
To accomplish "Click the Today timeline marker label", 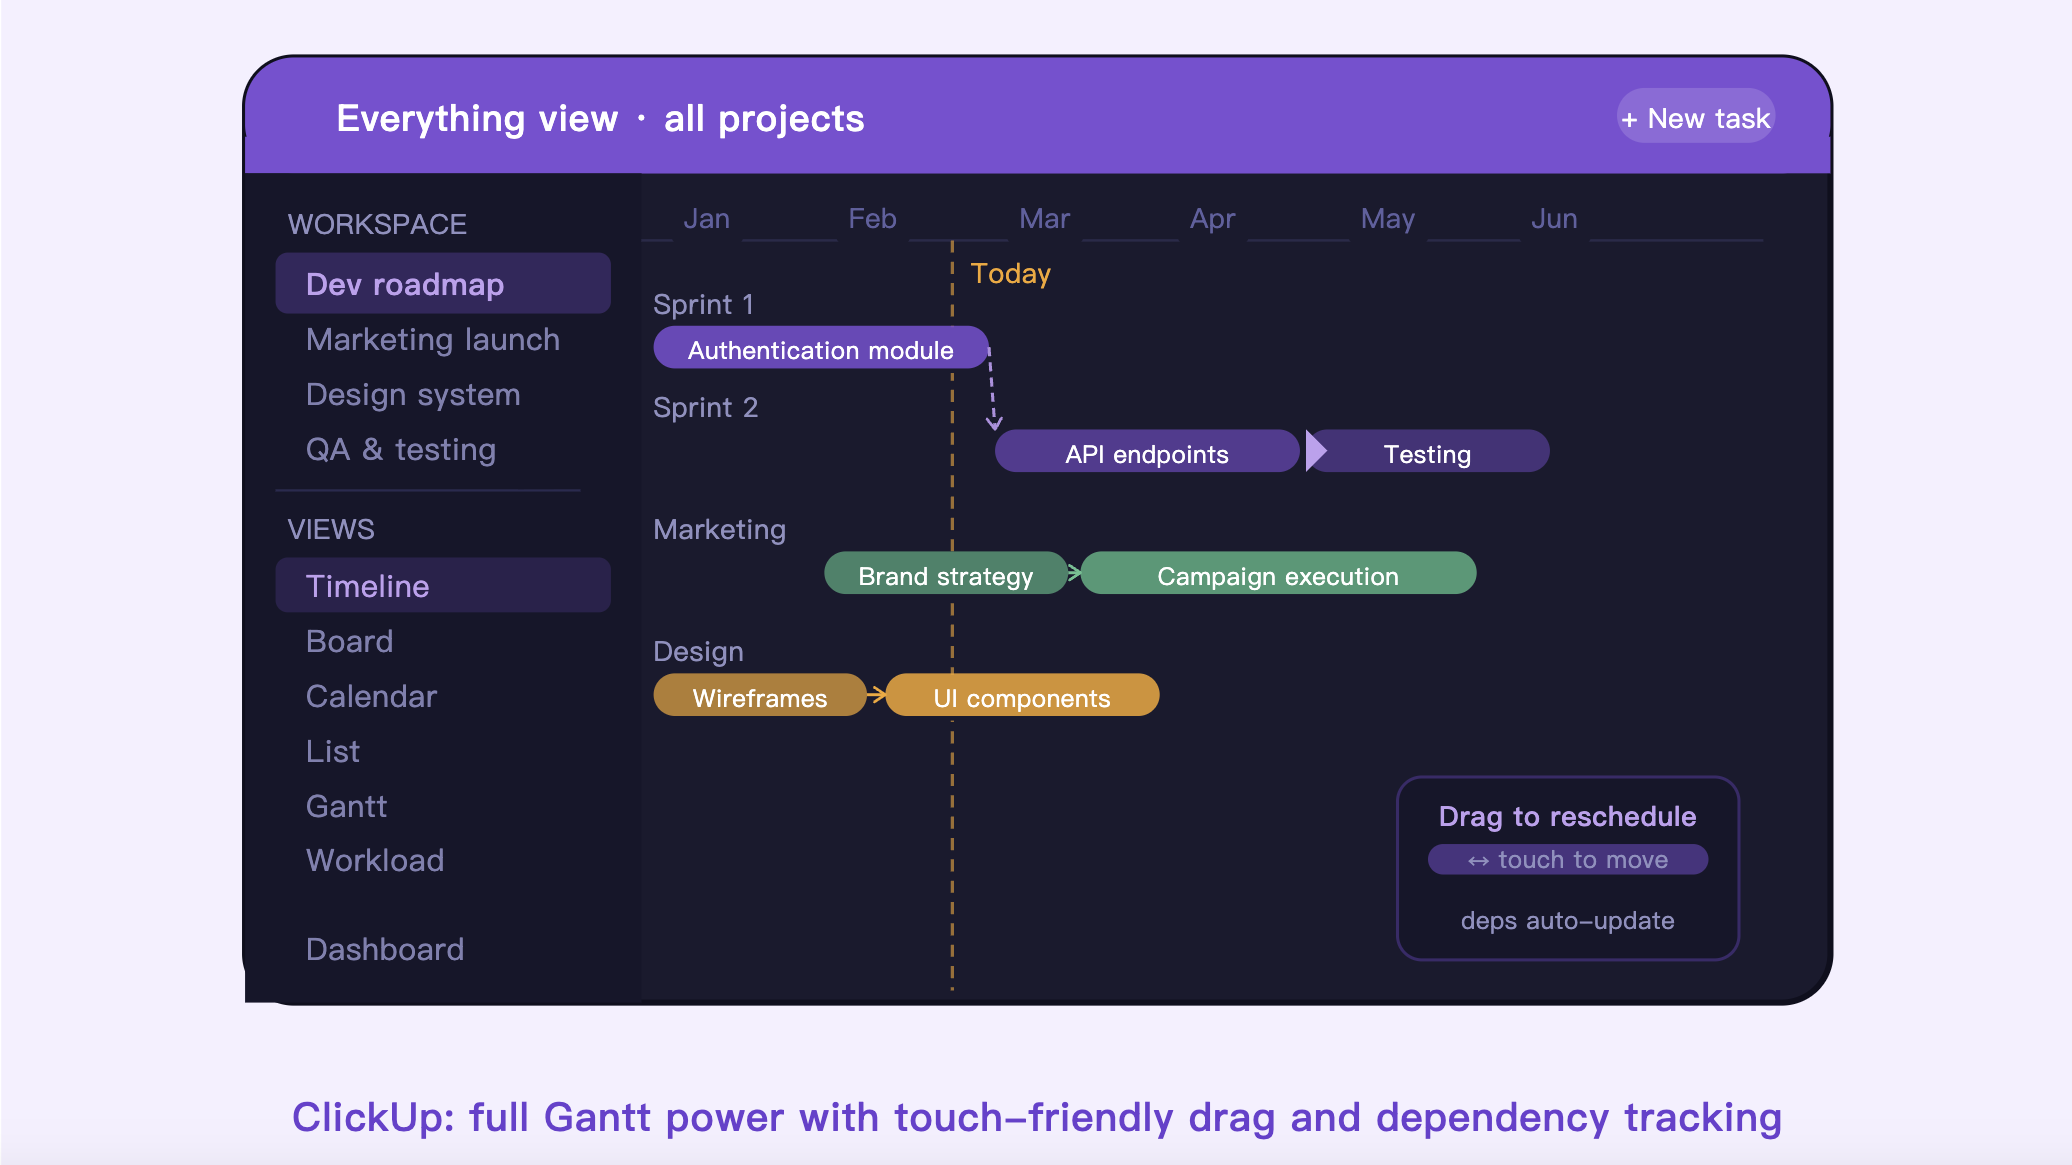I will 1010,274.
